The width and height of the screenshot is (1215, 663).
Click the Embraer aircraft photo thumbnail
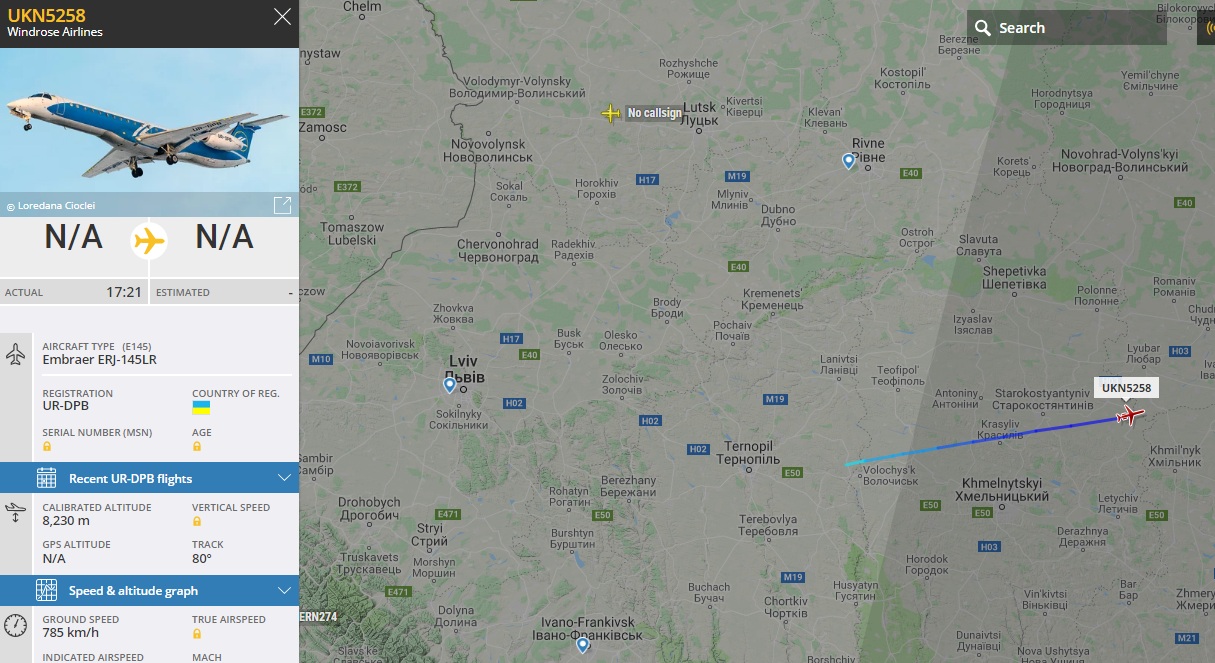[149, 132]
